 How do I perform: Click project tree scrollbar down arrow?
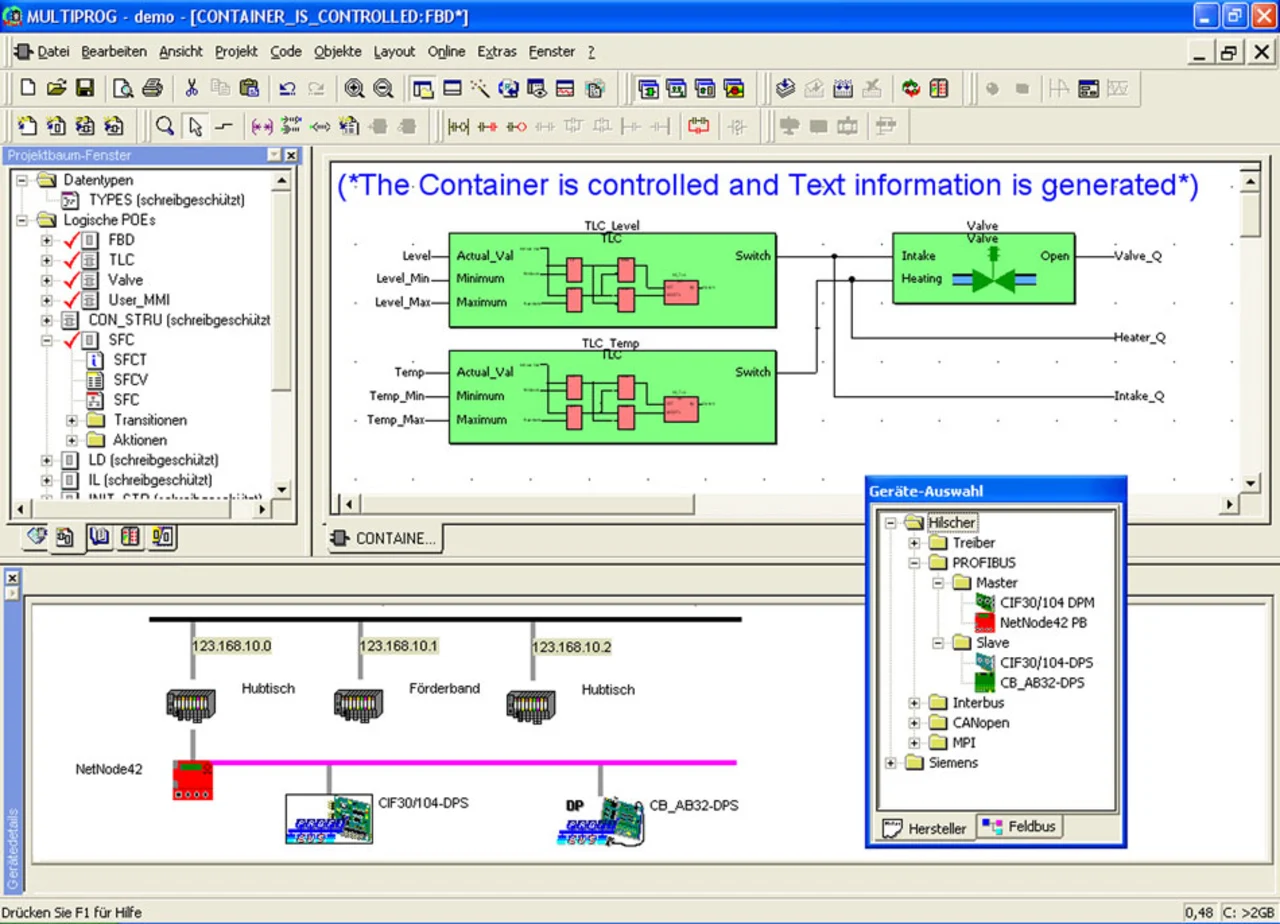[282, 489]
